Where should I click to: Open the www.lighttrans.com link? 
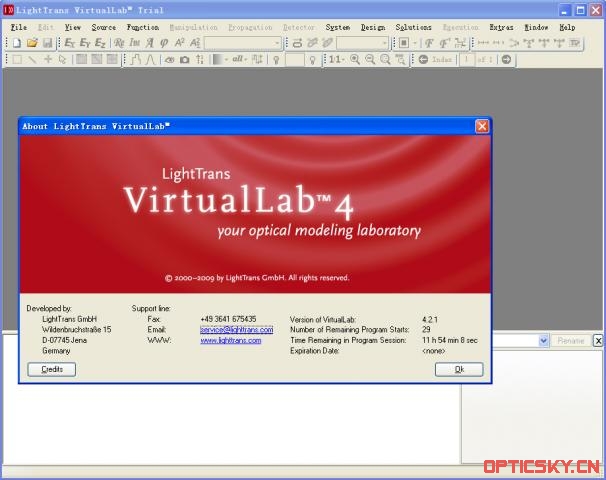tap(231, 340)
